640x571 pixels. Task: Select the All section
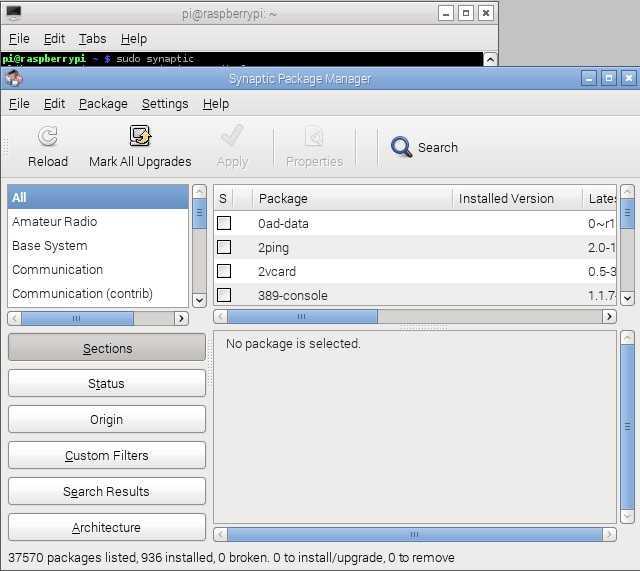coord(98,198)
